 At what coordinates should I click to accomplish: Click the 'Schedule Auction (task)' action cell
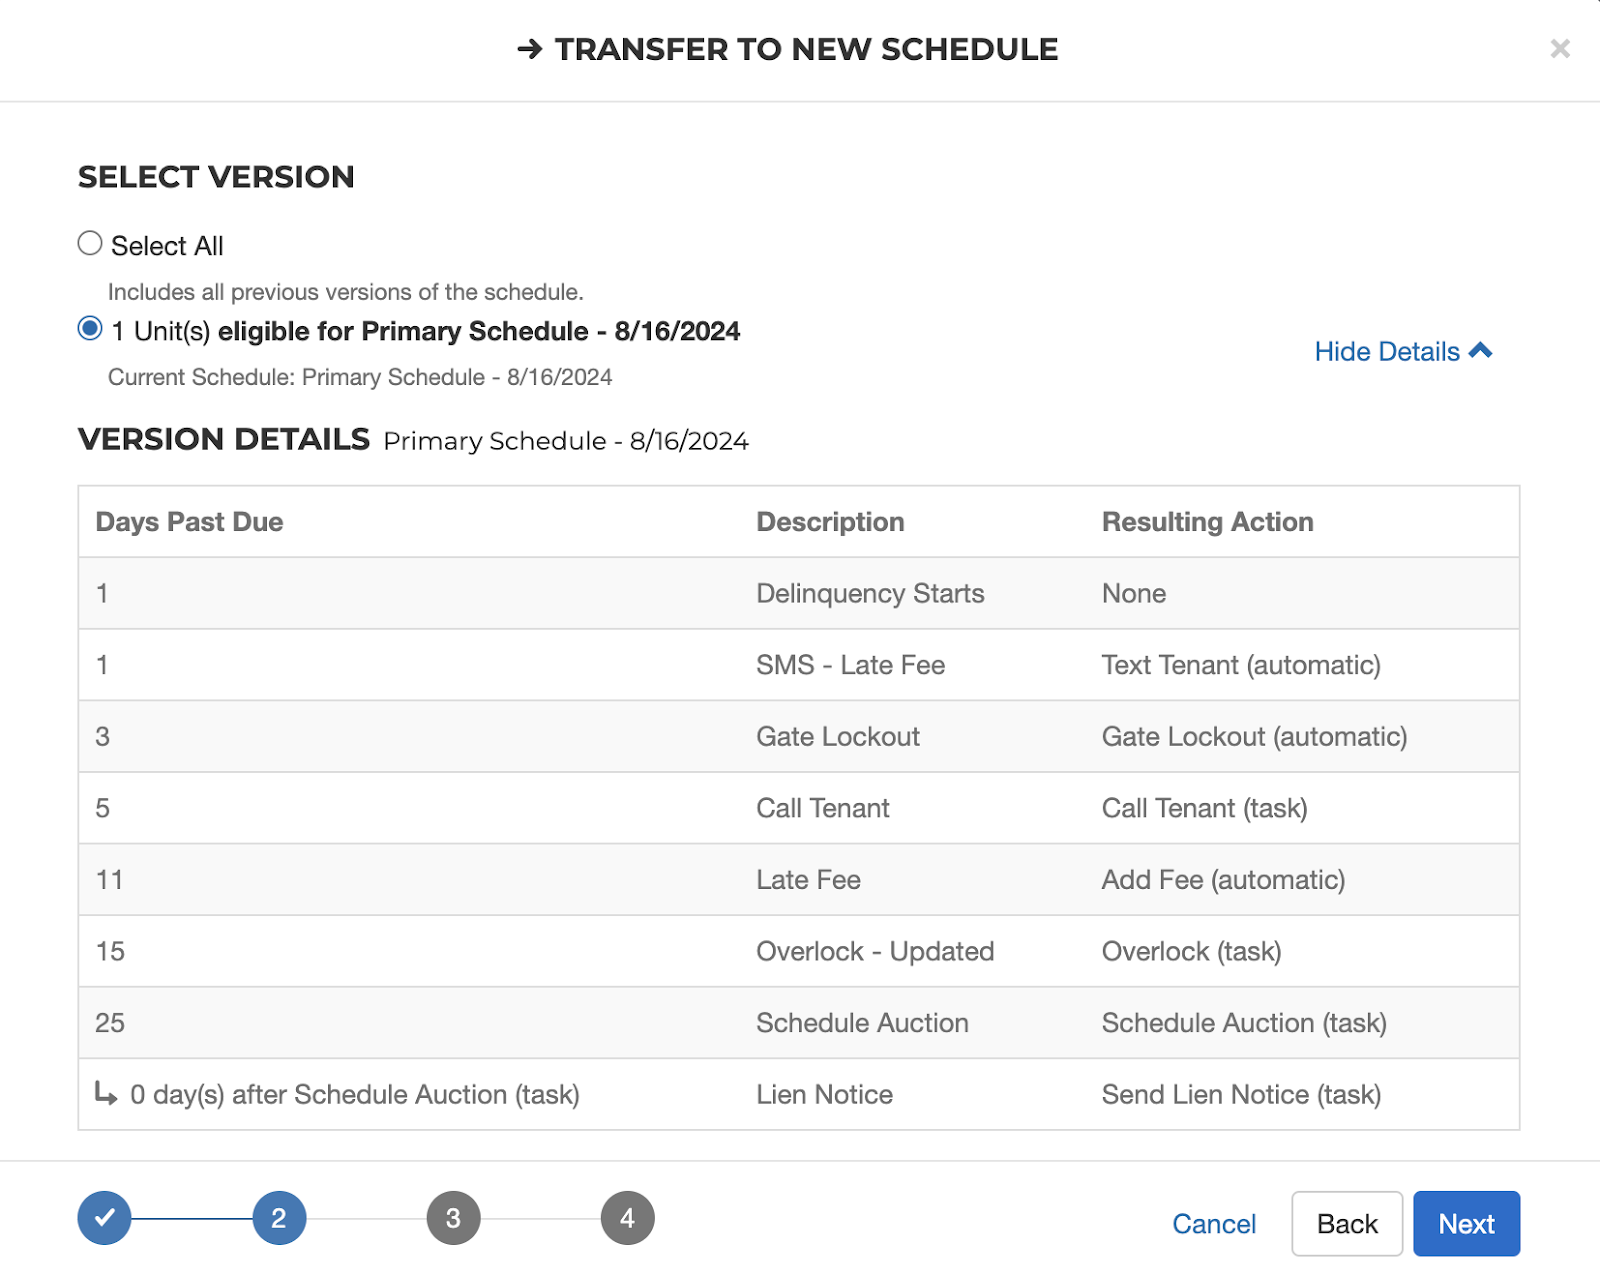point(1244,1023)
